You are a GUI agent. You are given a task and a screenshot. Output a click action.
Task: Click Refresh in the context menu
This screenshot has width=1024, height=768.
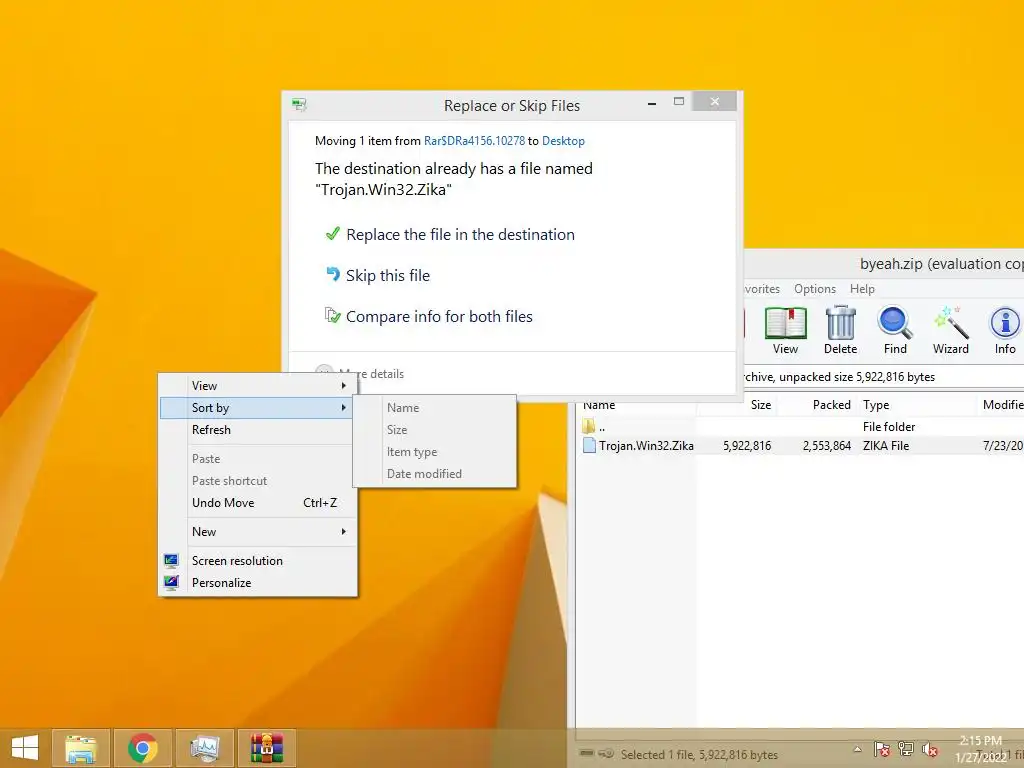[x=257, y=430]
